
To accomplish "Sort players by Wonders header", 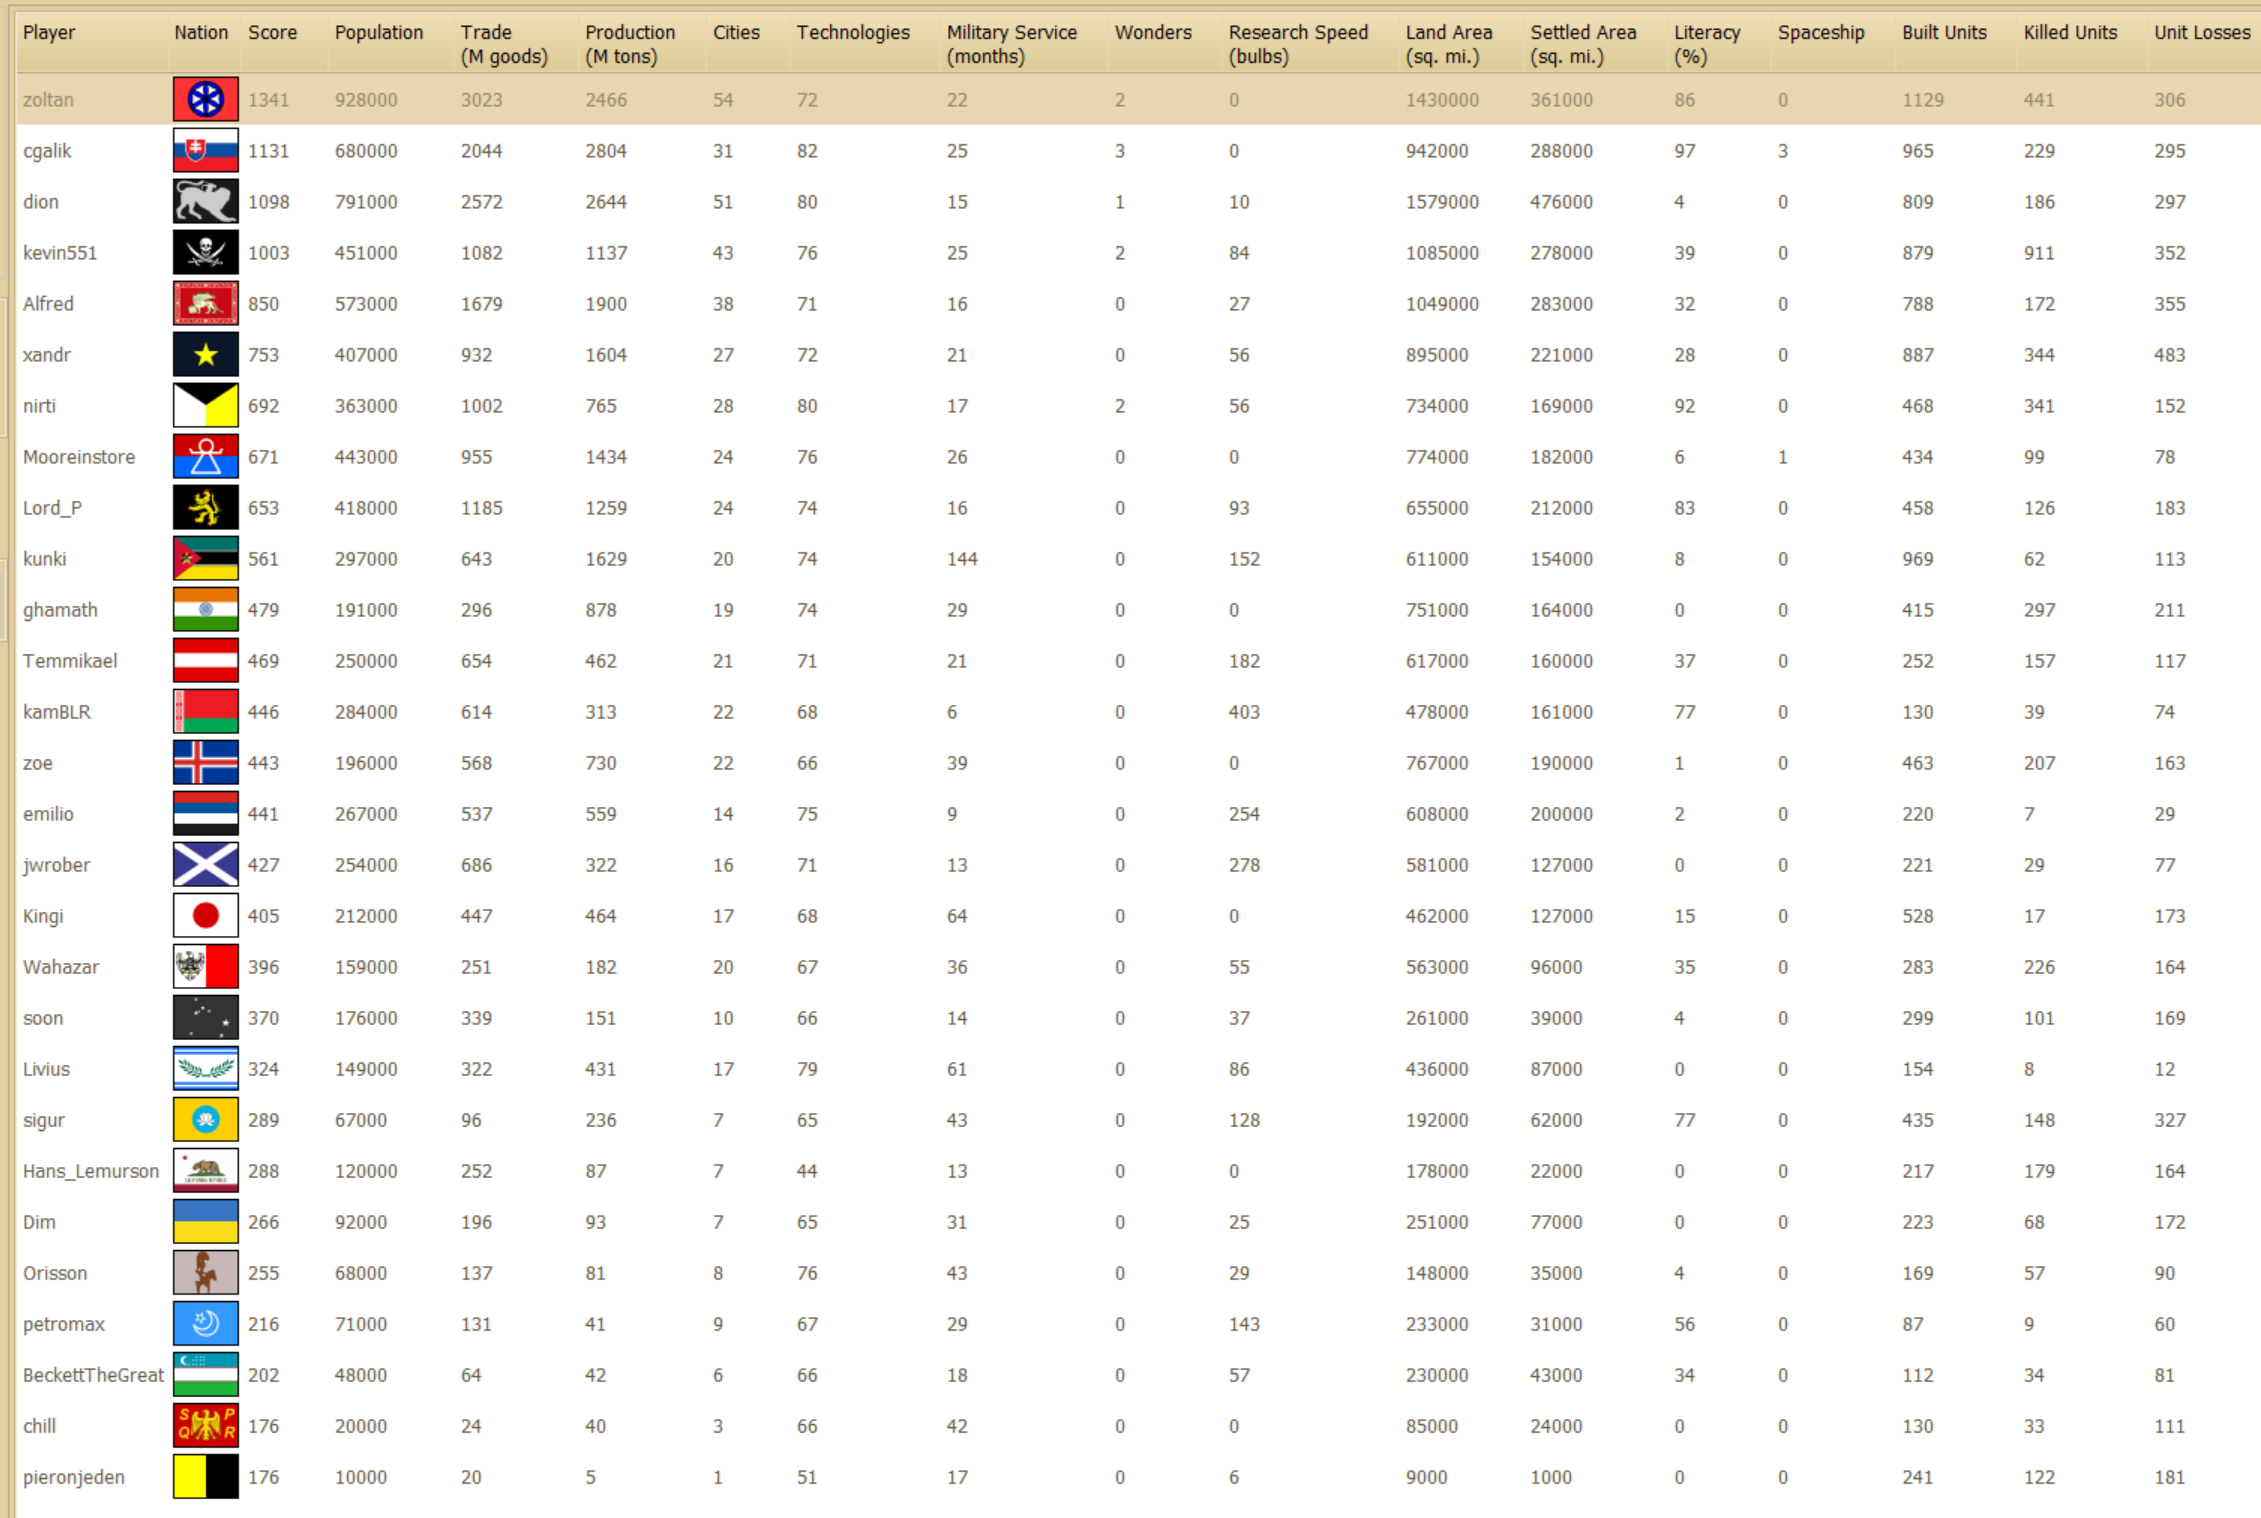I will 1152,33.
